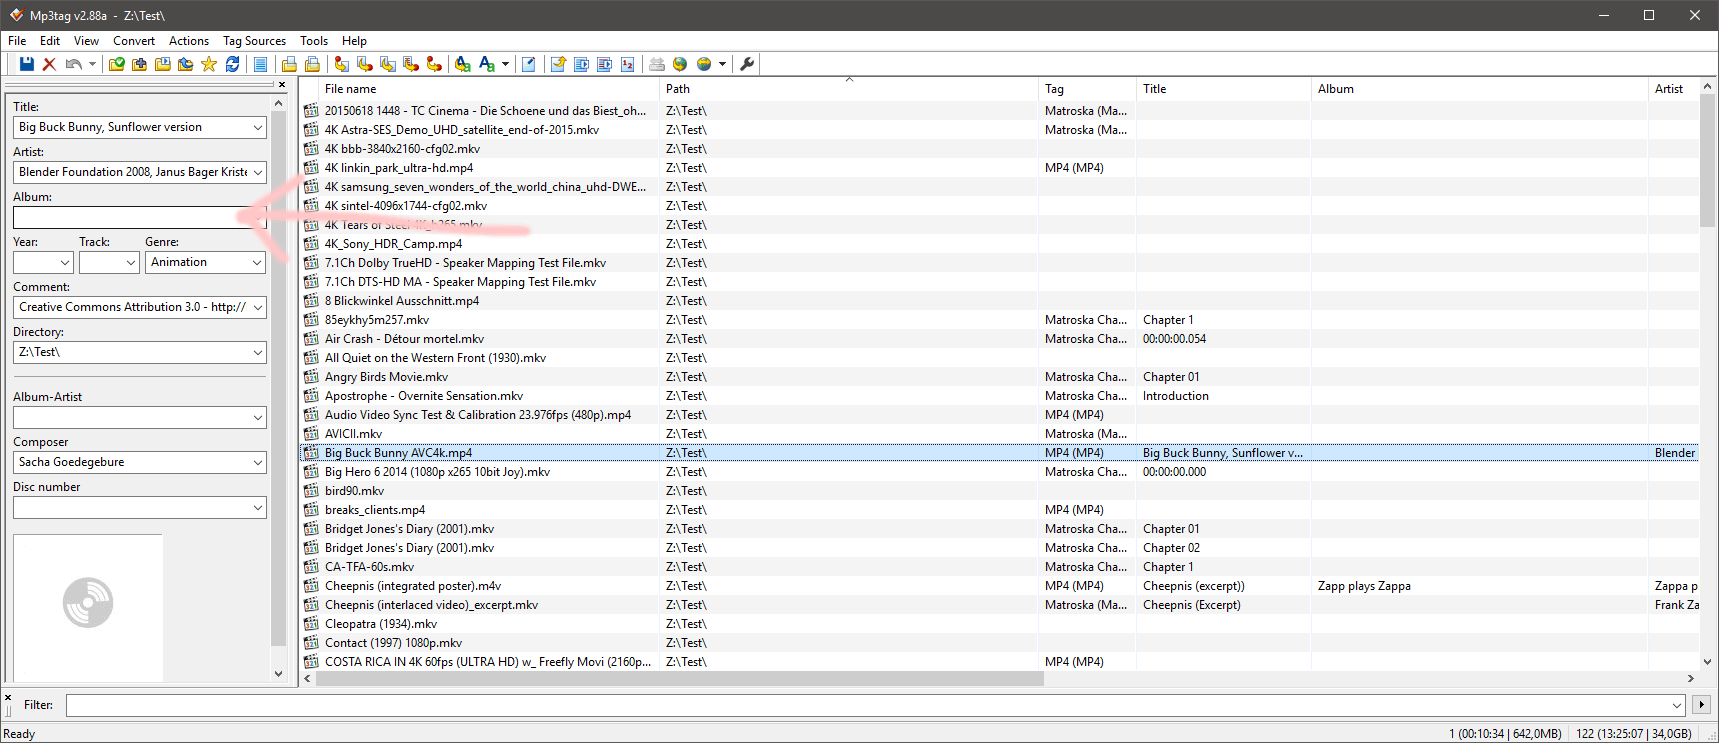Open the Help menu

tap(354, 41)
